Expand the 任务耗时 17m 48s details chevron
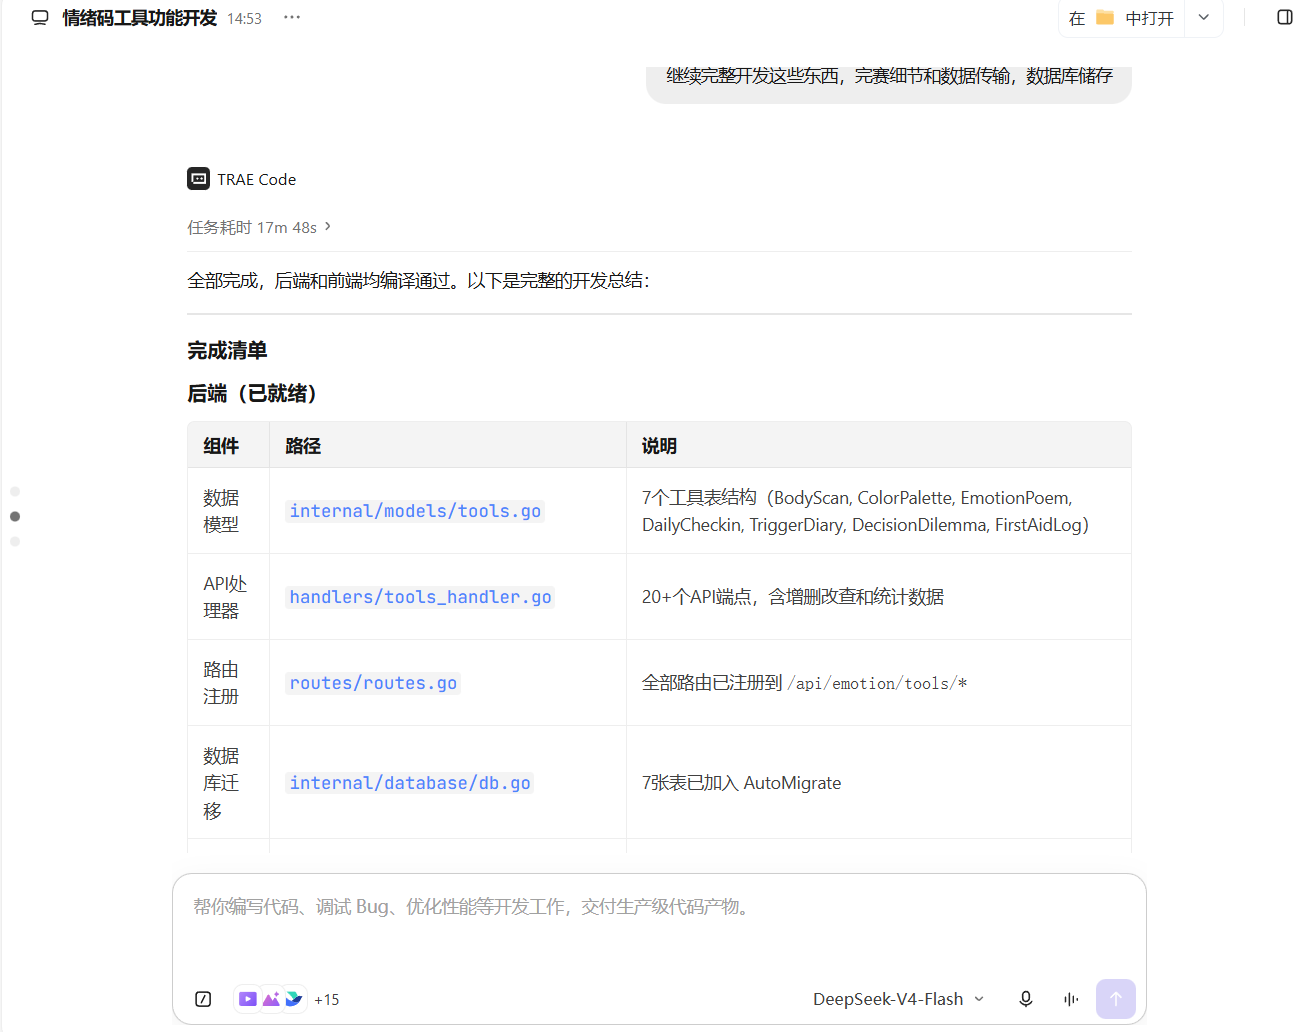The height and width of the screenshot is (1032, 1302). [328, 227]
